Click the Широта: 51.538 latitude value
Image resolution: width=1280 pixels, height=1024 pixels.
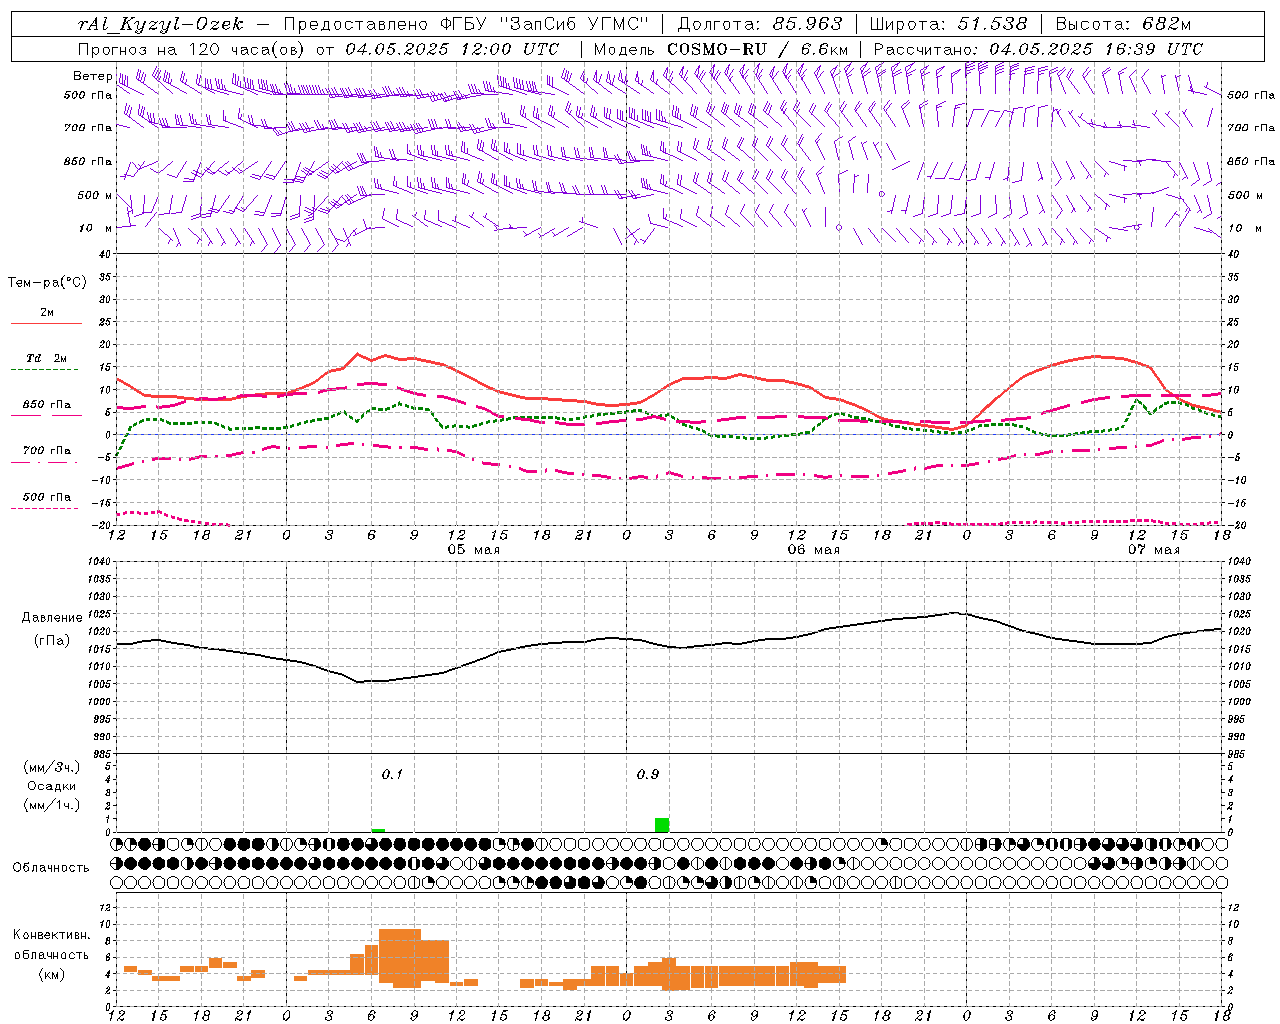point(949,24)
